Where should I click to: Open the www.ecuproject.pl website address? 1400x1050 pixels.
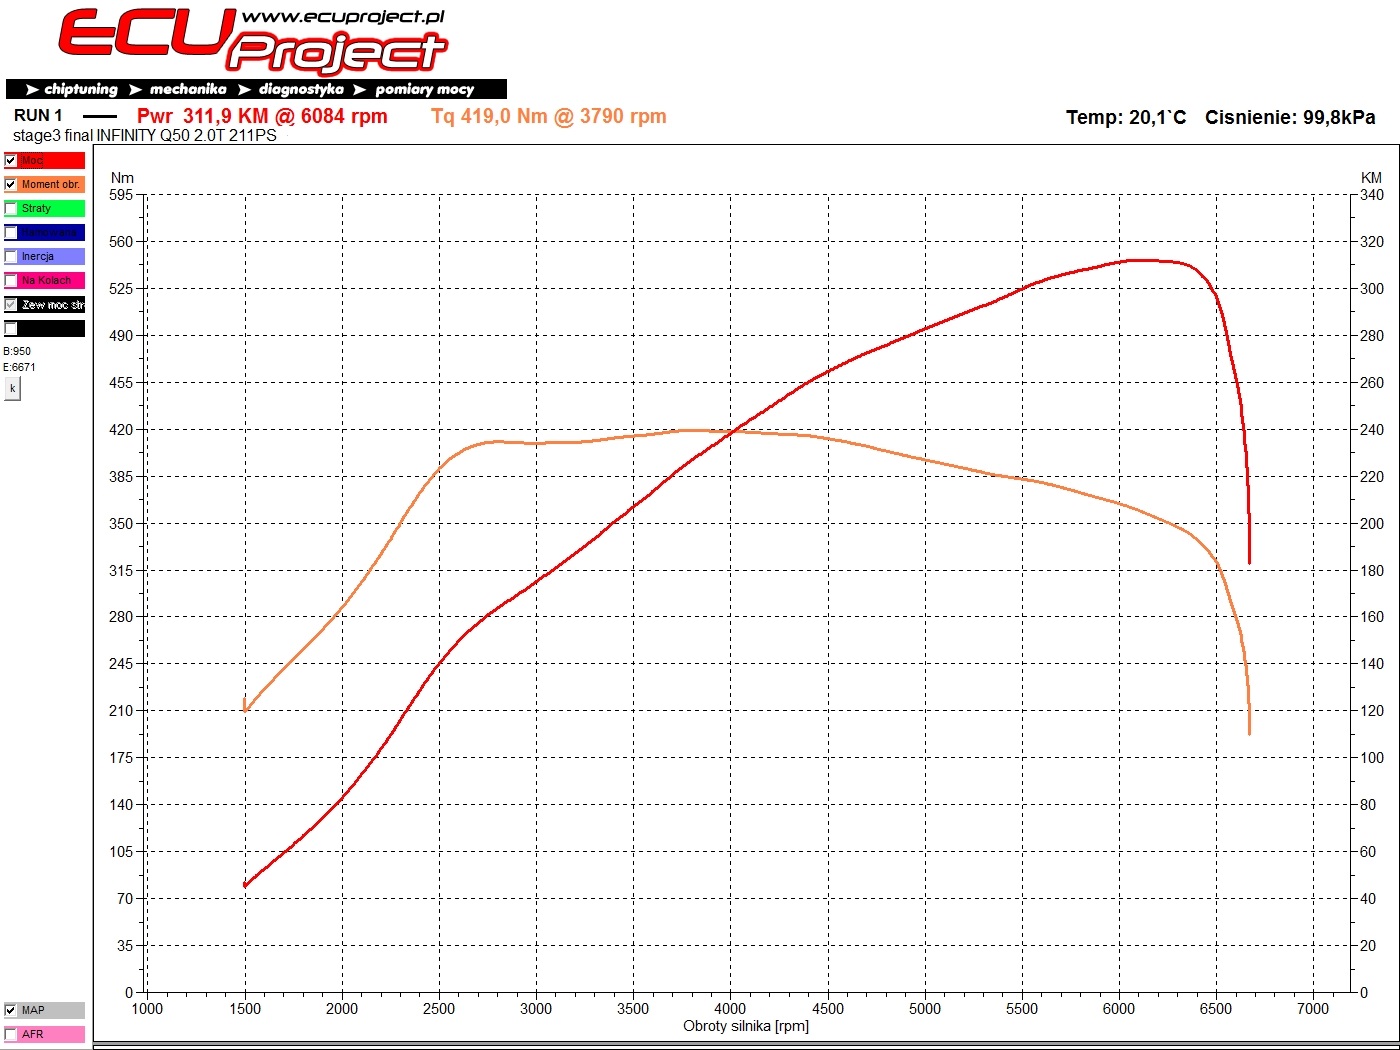(343, 17)
